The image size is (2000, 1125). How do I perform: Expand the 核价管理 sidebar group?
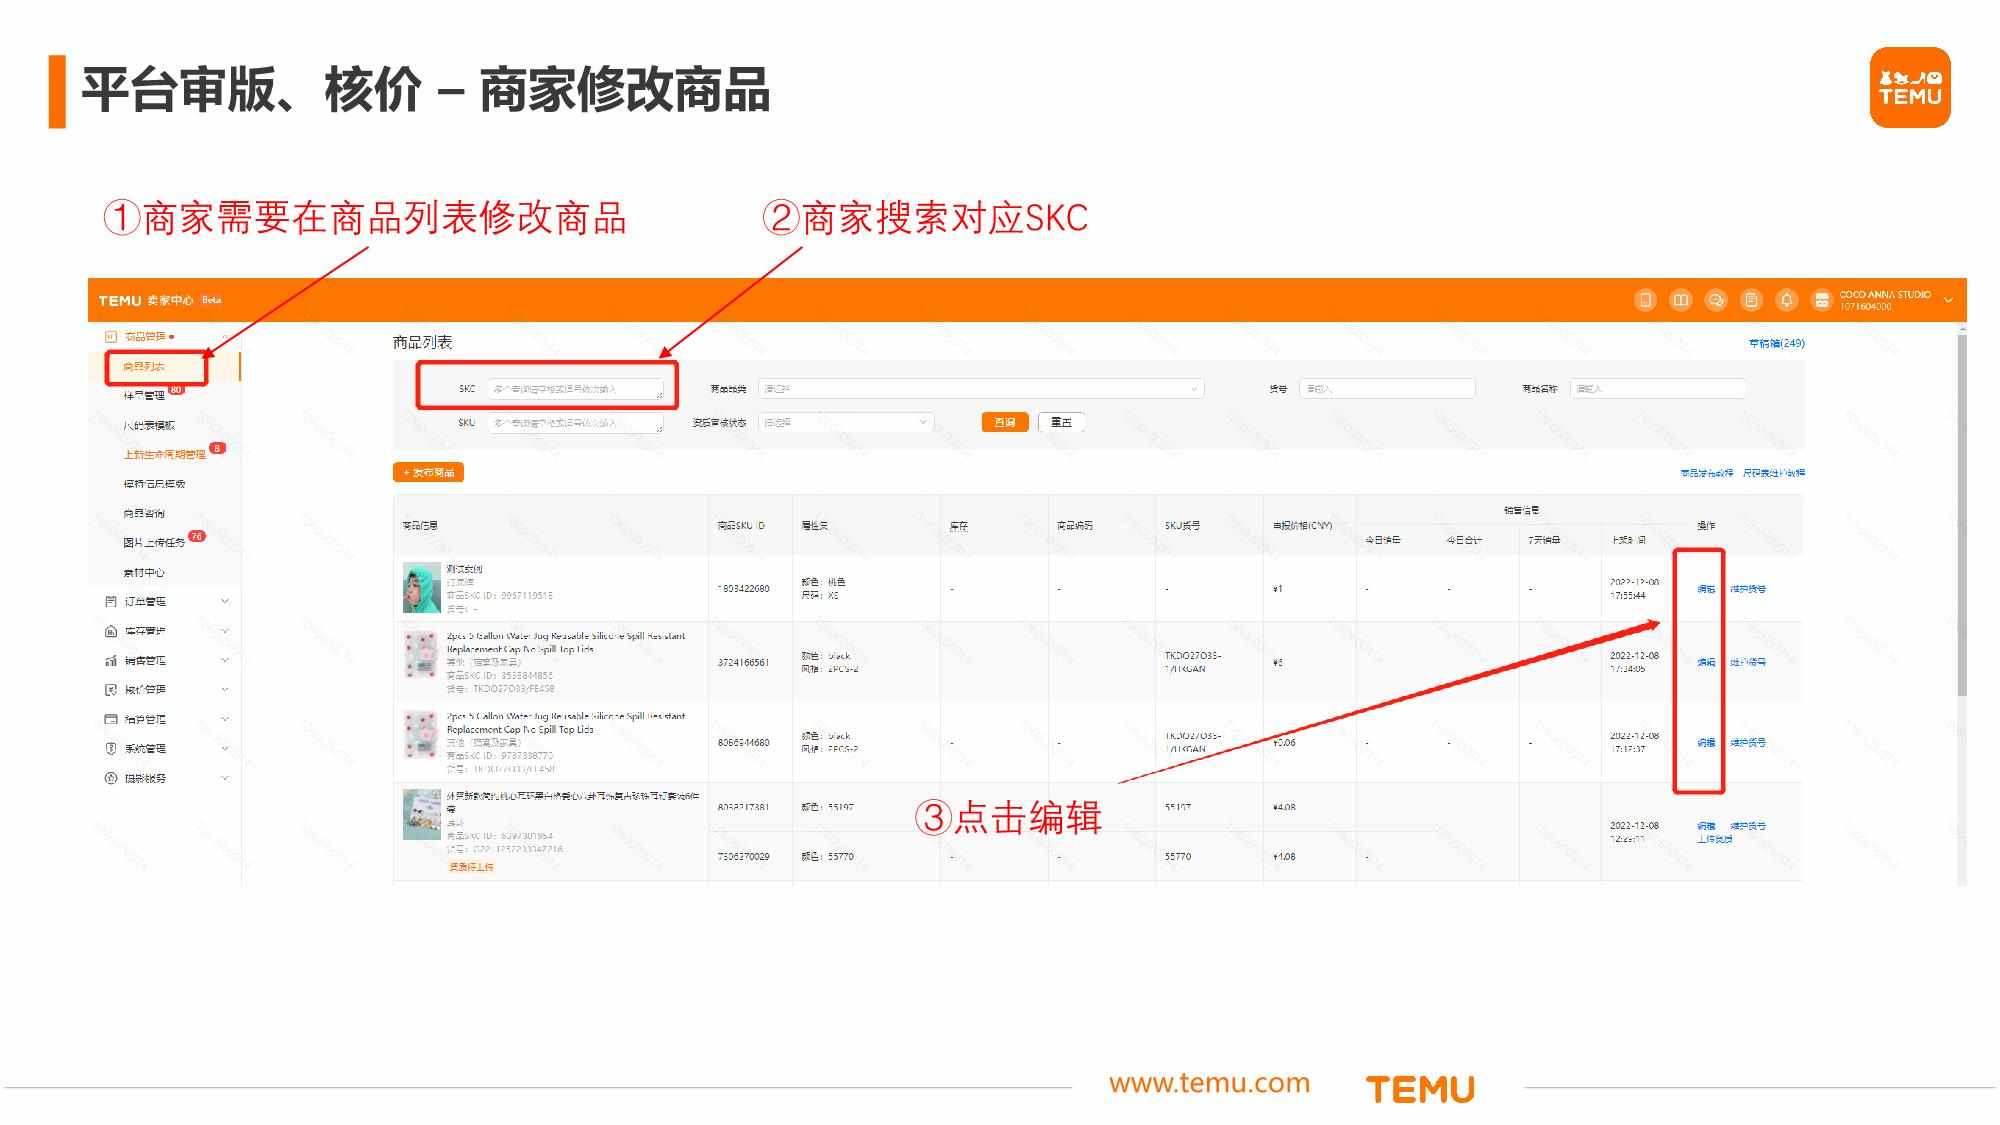point(225,690)
